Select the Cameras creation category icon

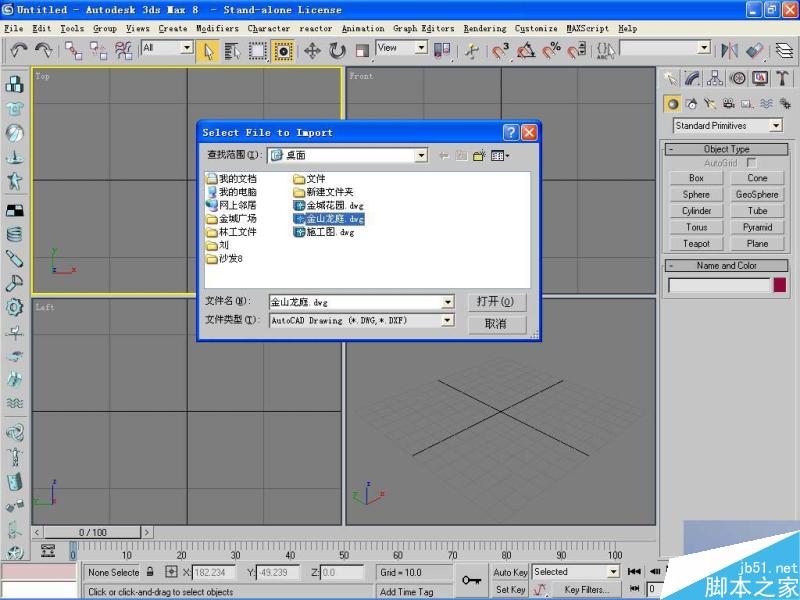727,101
